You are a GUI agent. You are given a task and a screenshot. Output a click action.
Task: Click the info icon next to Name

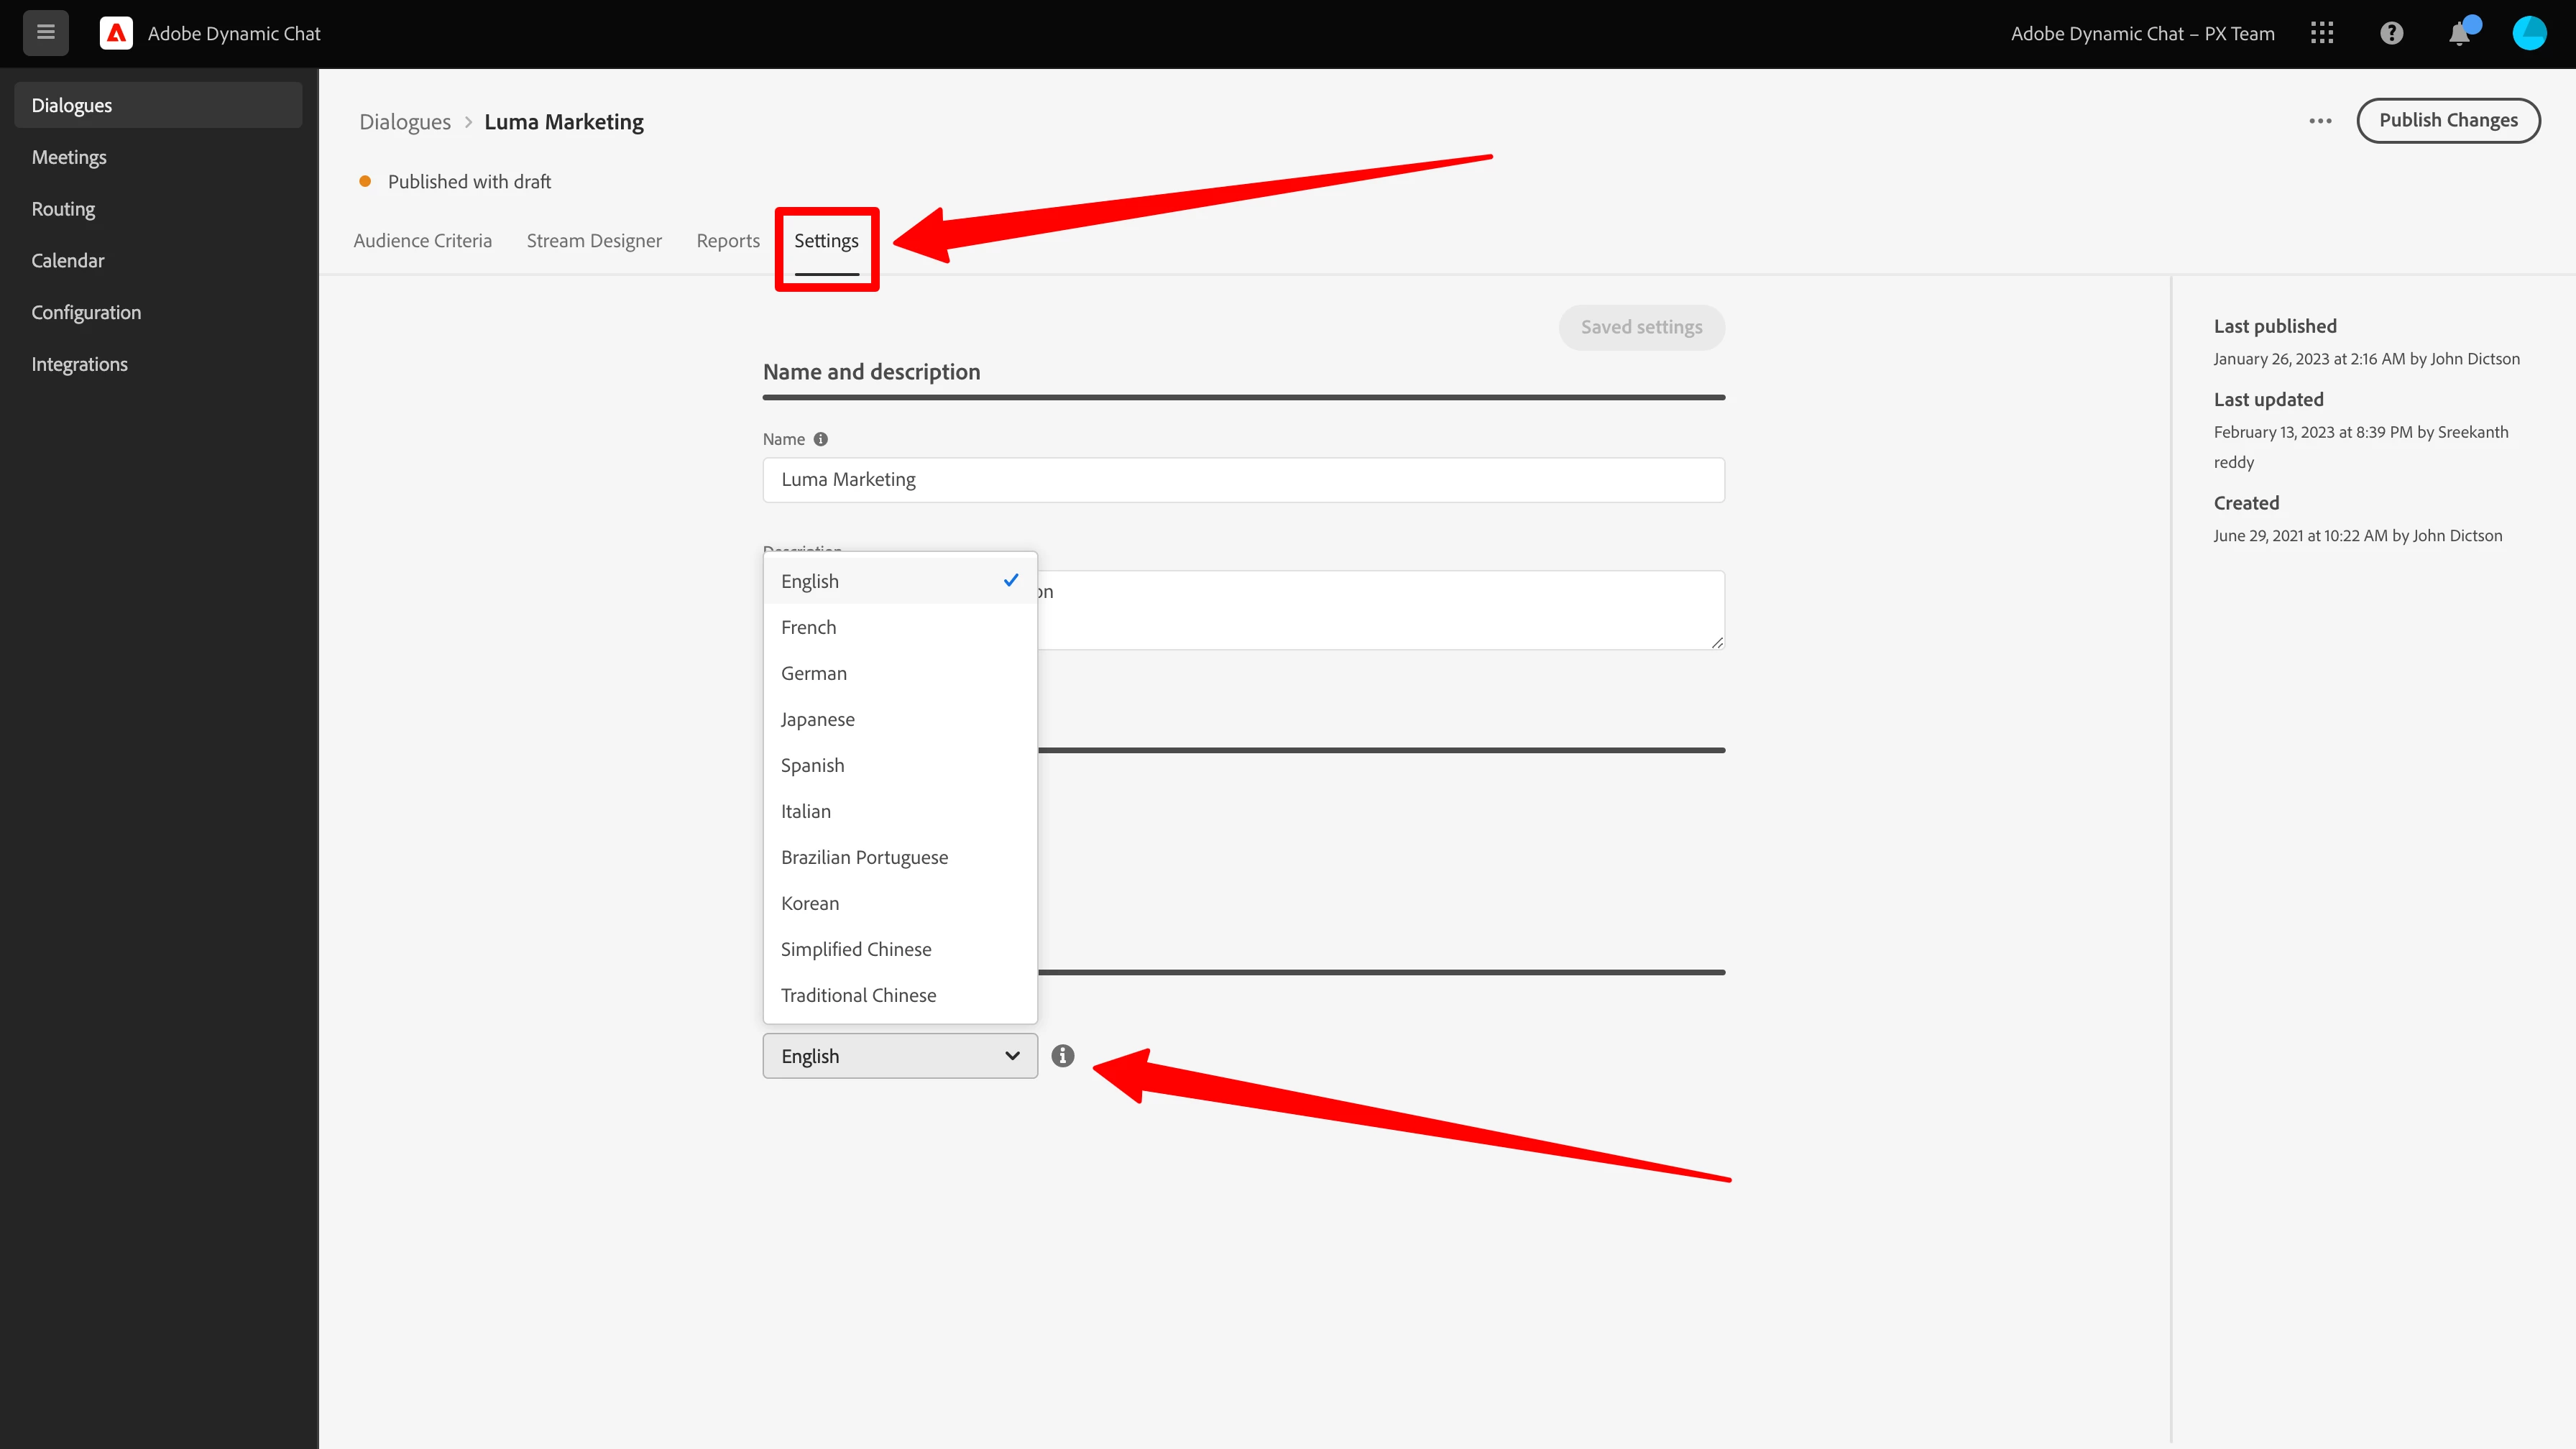[821, 439]
